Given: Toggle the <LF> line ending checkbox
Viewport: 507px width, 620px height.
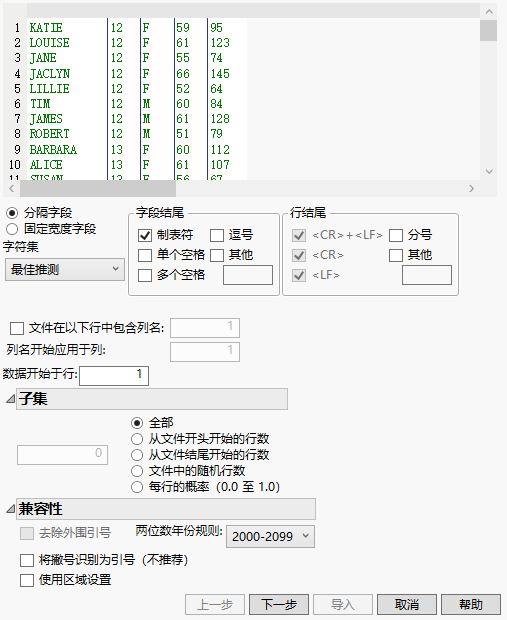Looking at the screenshot, I should 299,275.
